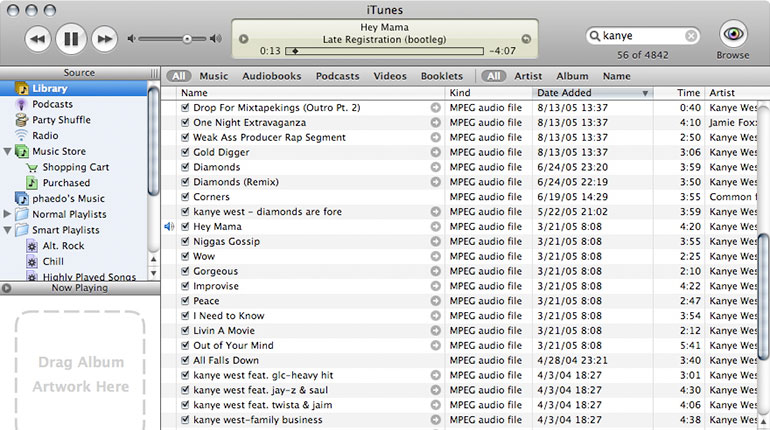Expand the Normal Playlists disclosure triangle
Image resolution: width=770 pixels, height=430 pixels.
(7, 214)
